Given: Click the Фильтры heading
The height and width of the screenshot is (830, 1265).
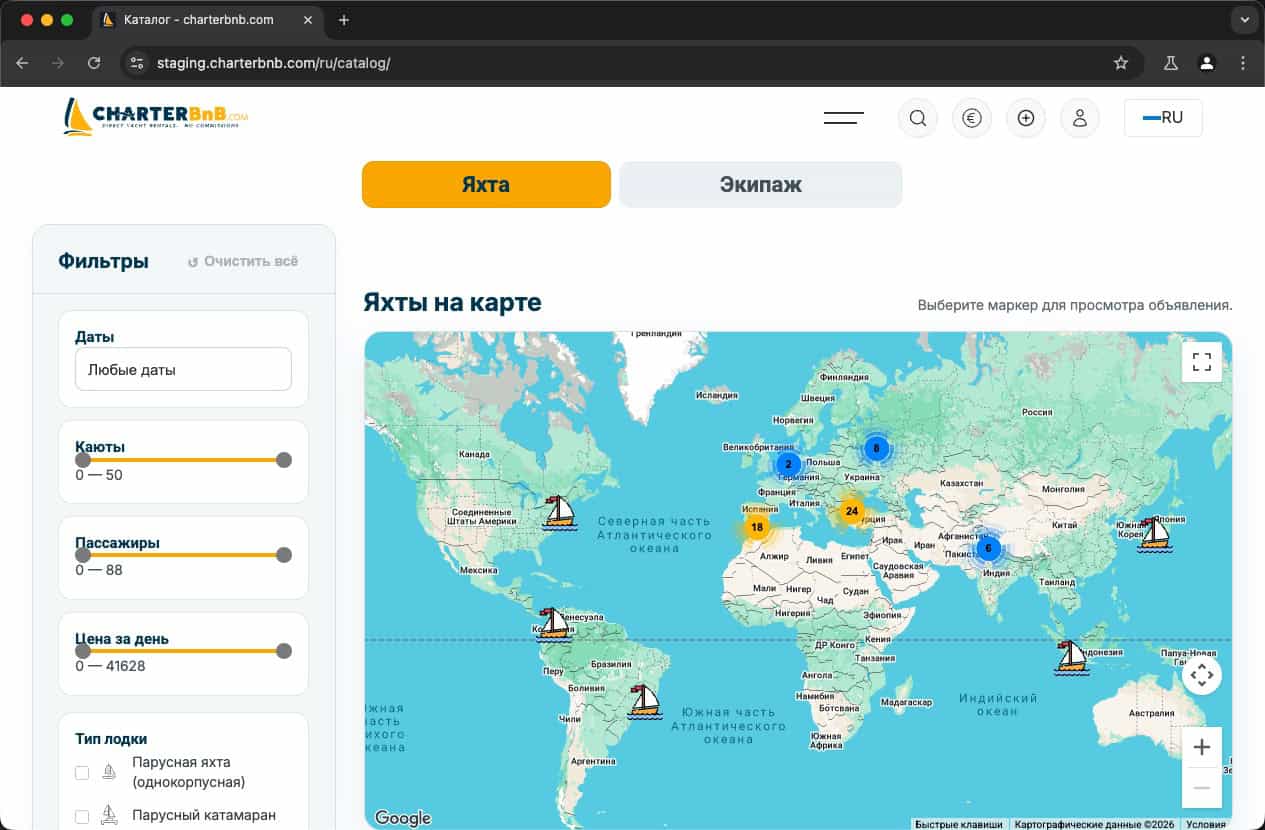Looking at the screenshot, I should pos(103,261).
